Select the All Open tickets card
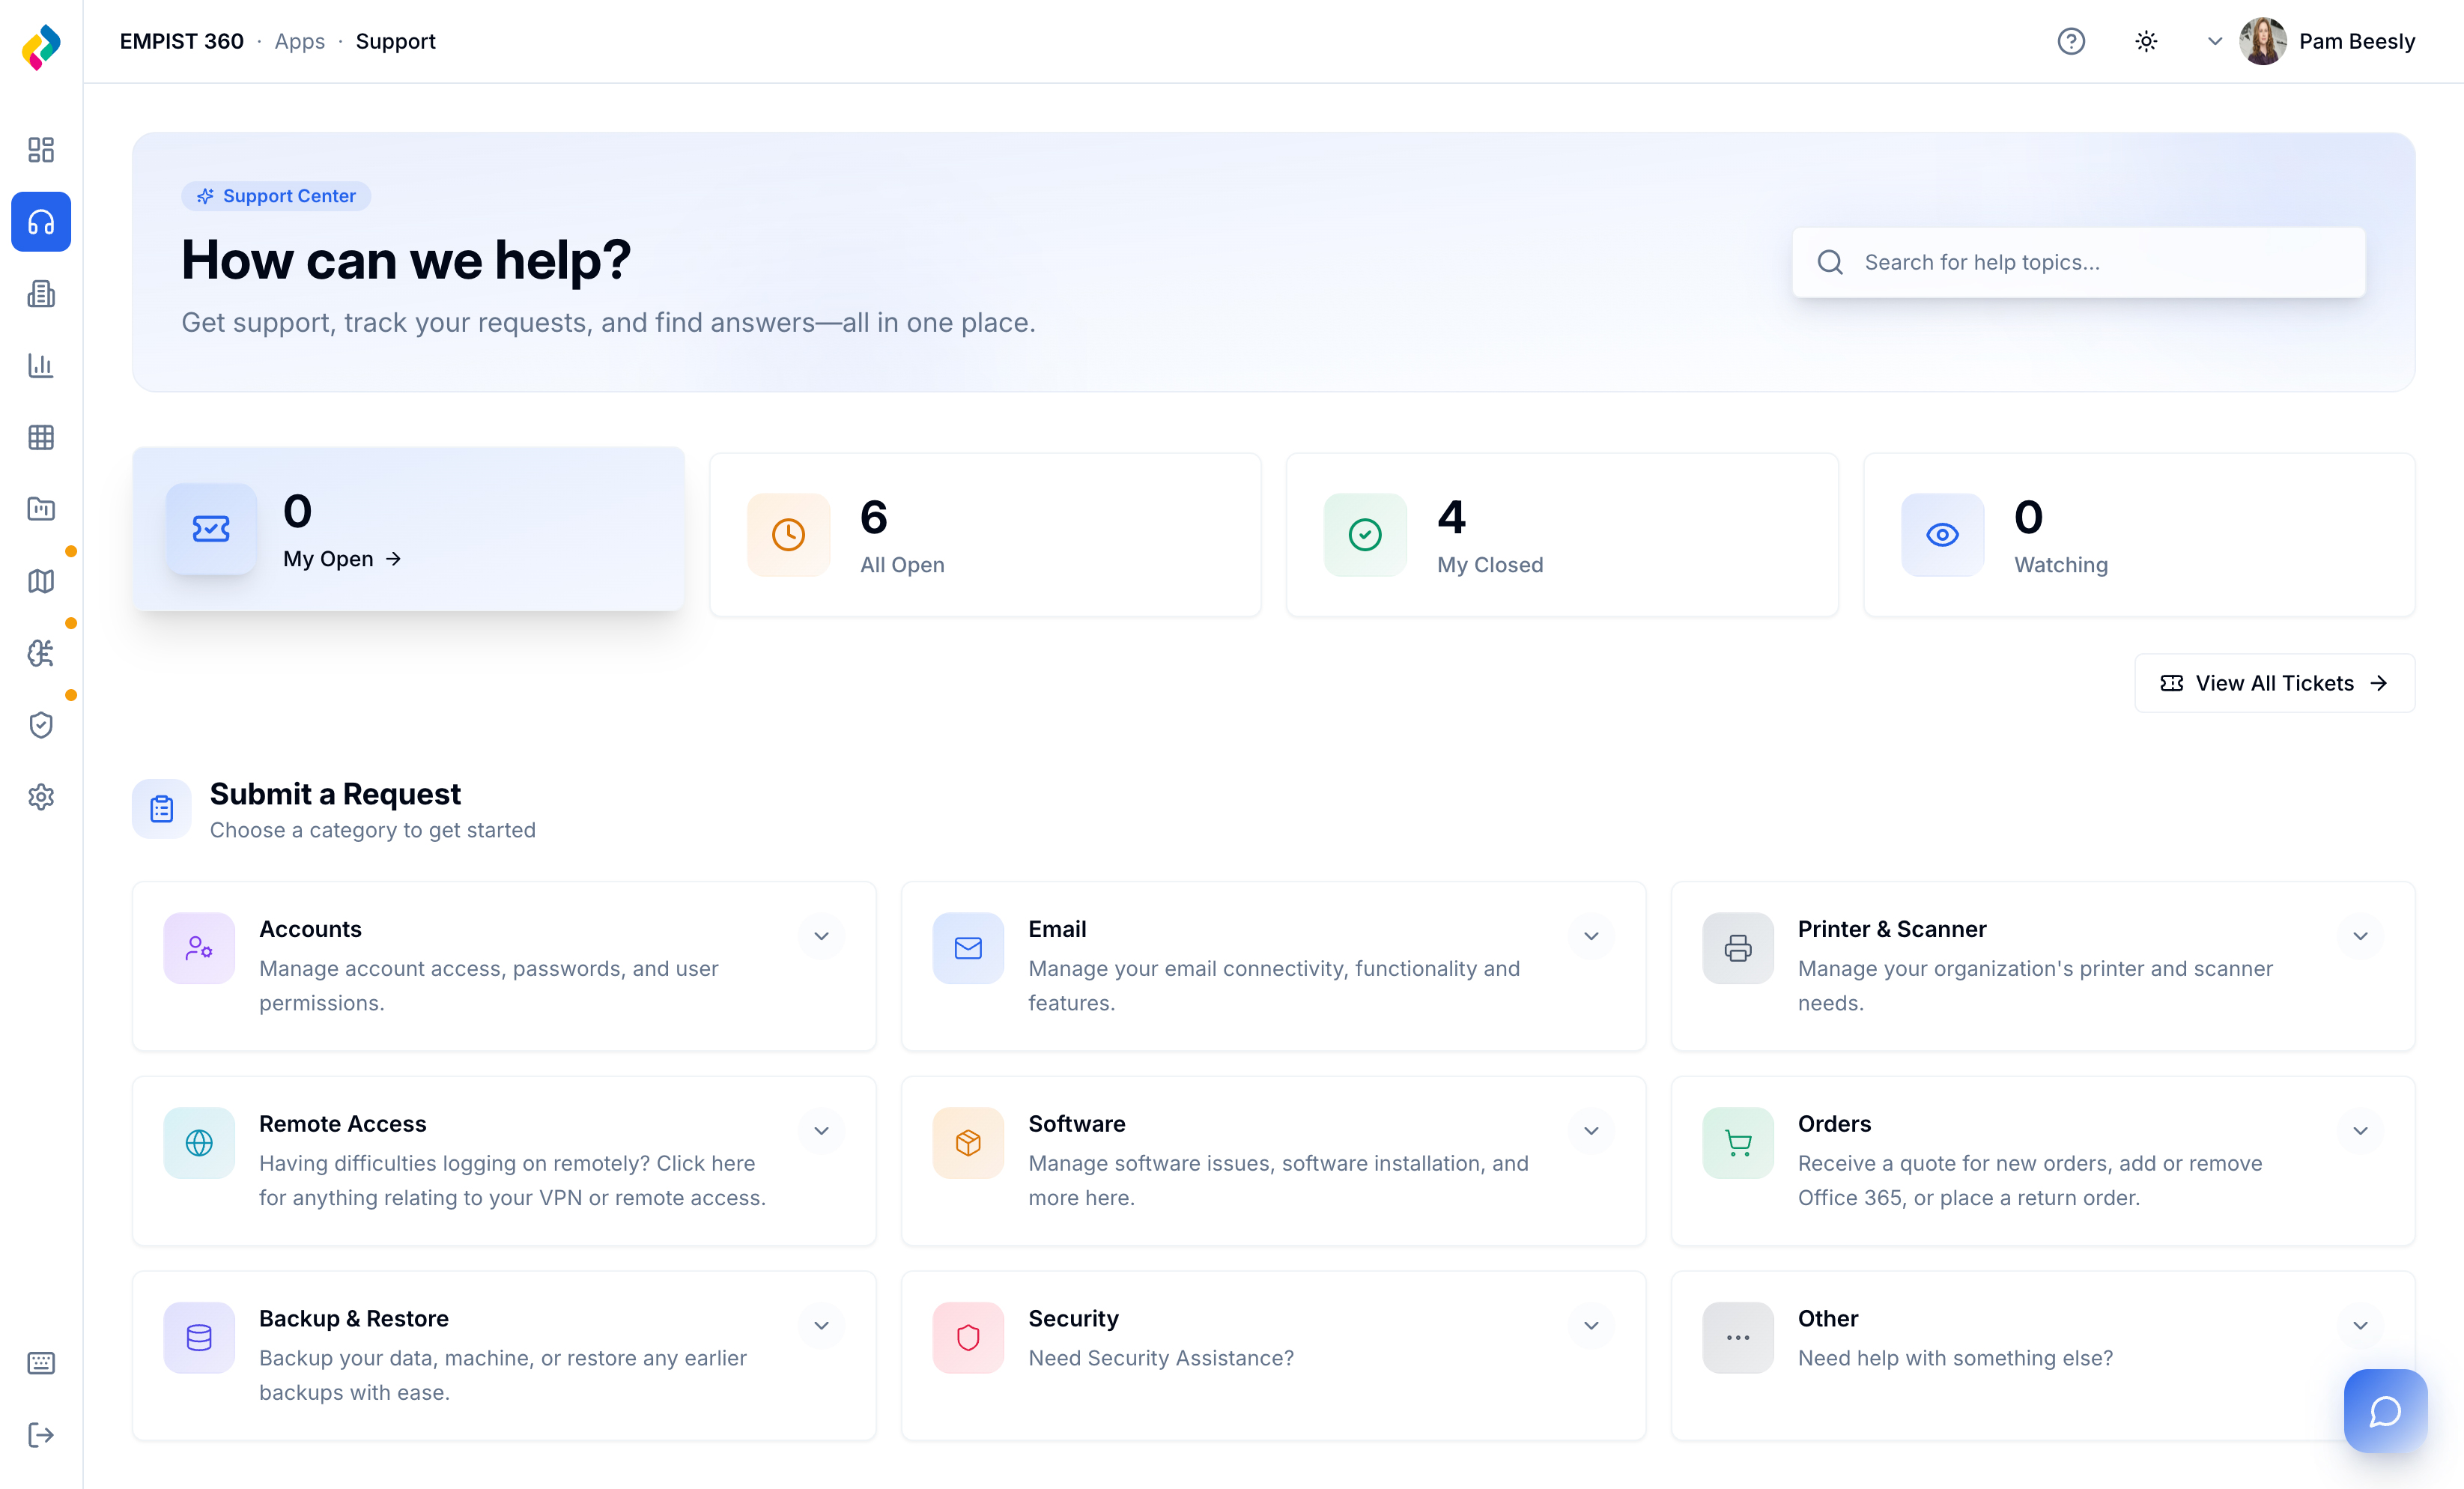Image resolution: width=2464 pixels, height=1489 pixels. [x=984, y=535]
